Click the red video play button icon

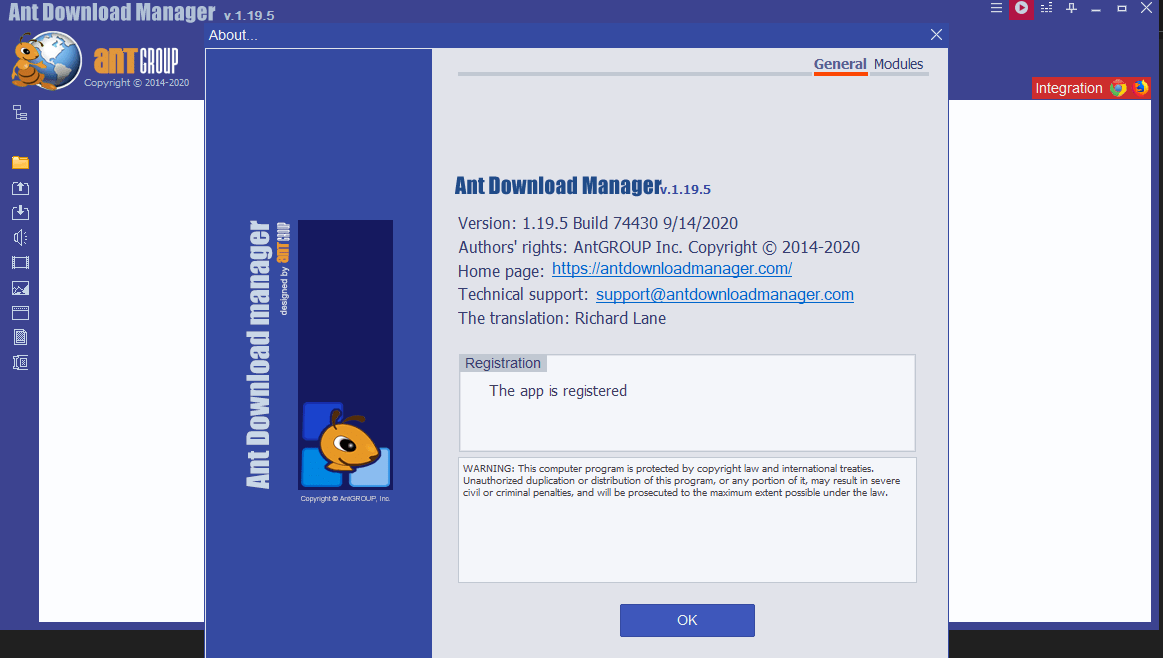[x=1021, y=8]
